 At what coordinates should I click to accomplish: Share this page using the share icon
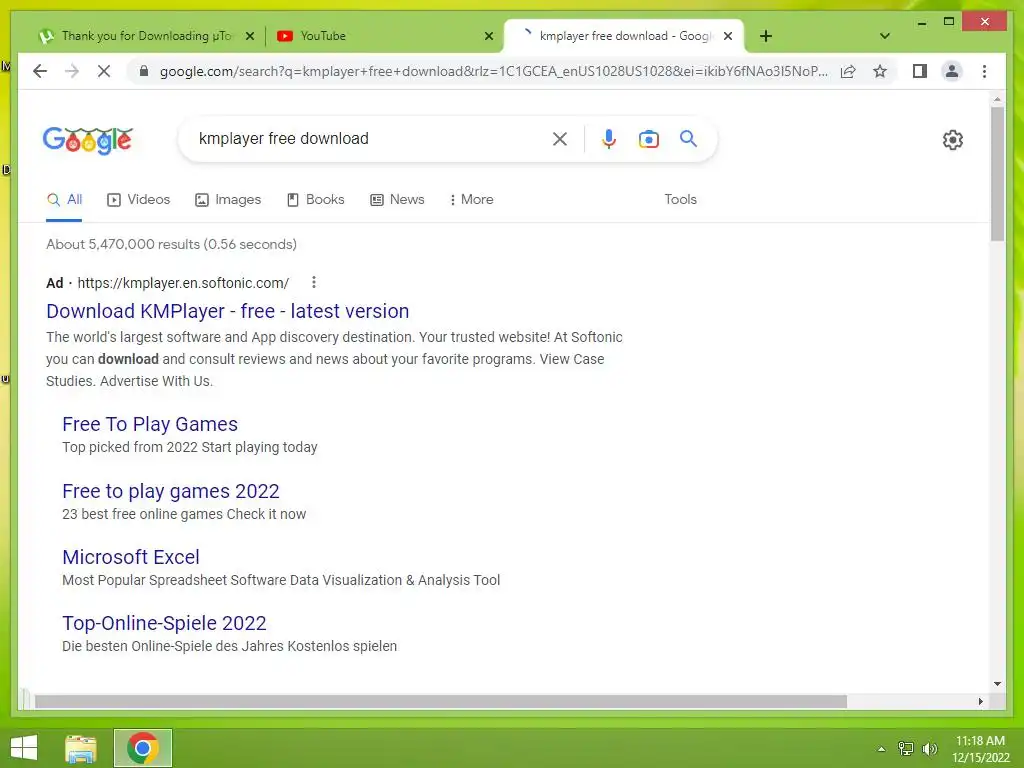click(x=848, y=71)
